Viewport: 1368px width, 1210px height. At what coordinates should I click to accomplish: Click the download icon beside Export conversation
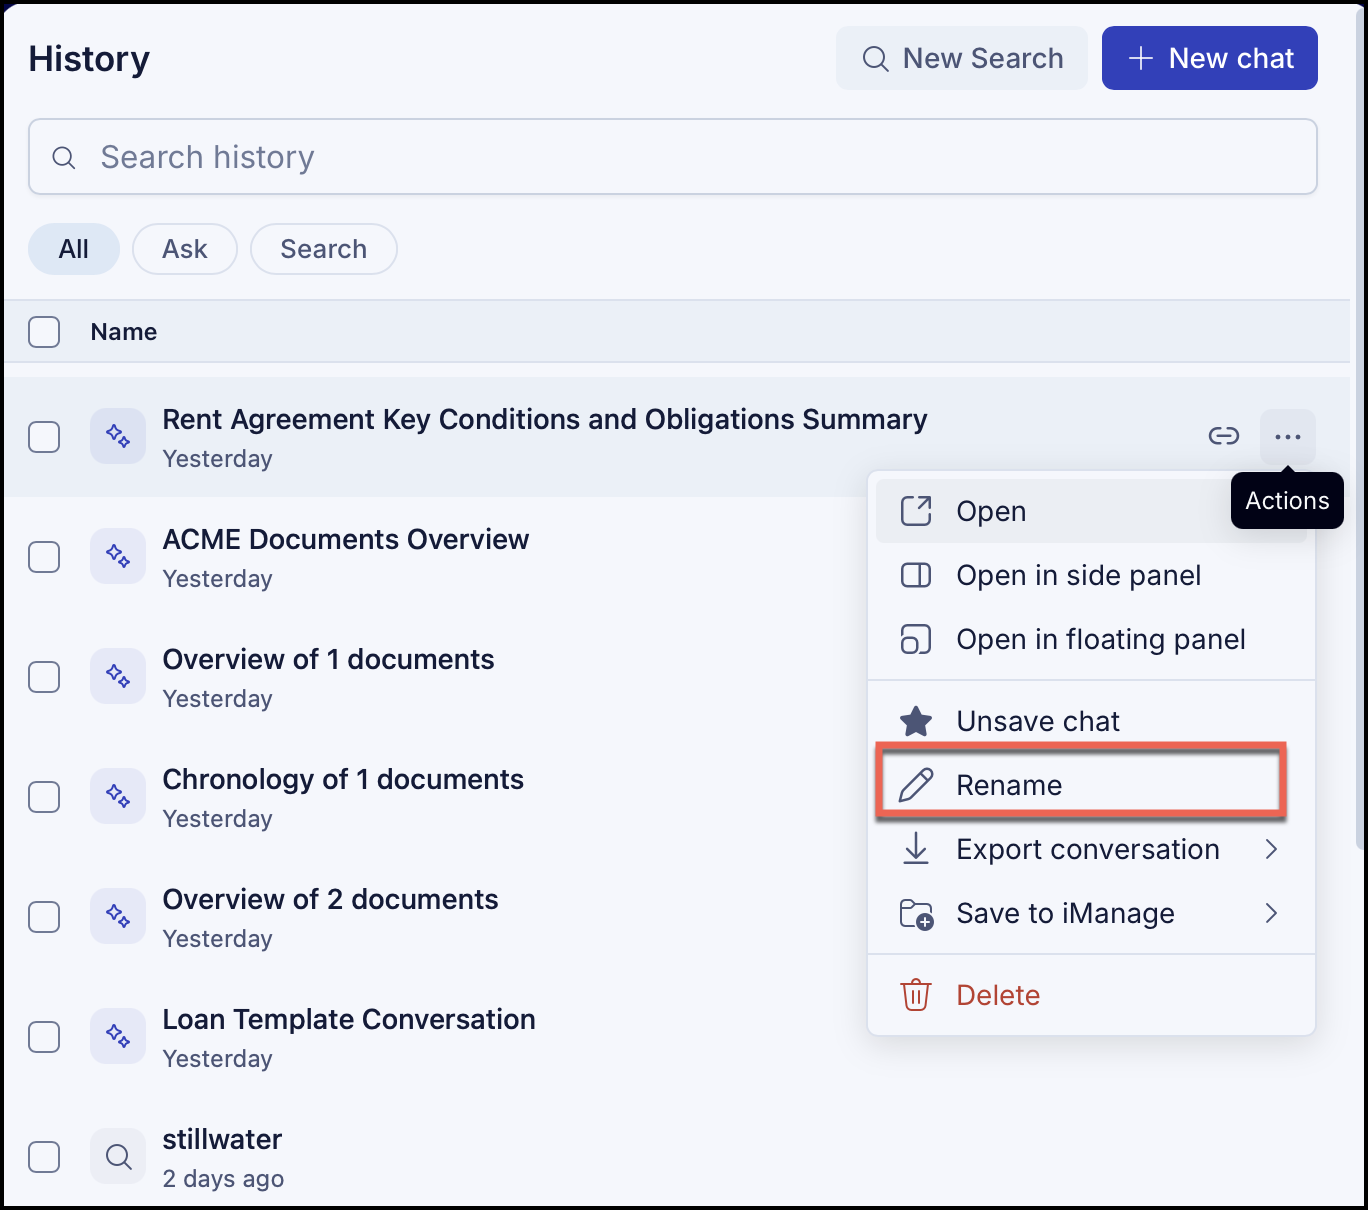[916, 849]
